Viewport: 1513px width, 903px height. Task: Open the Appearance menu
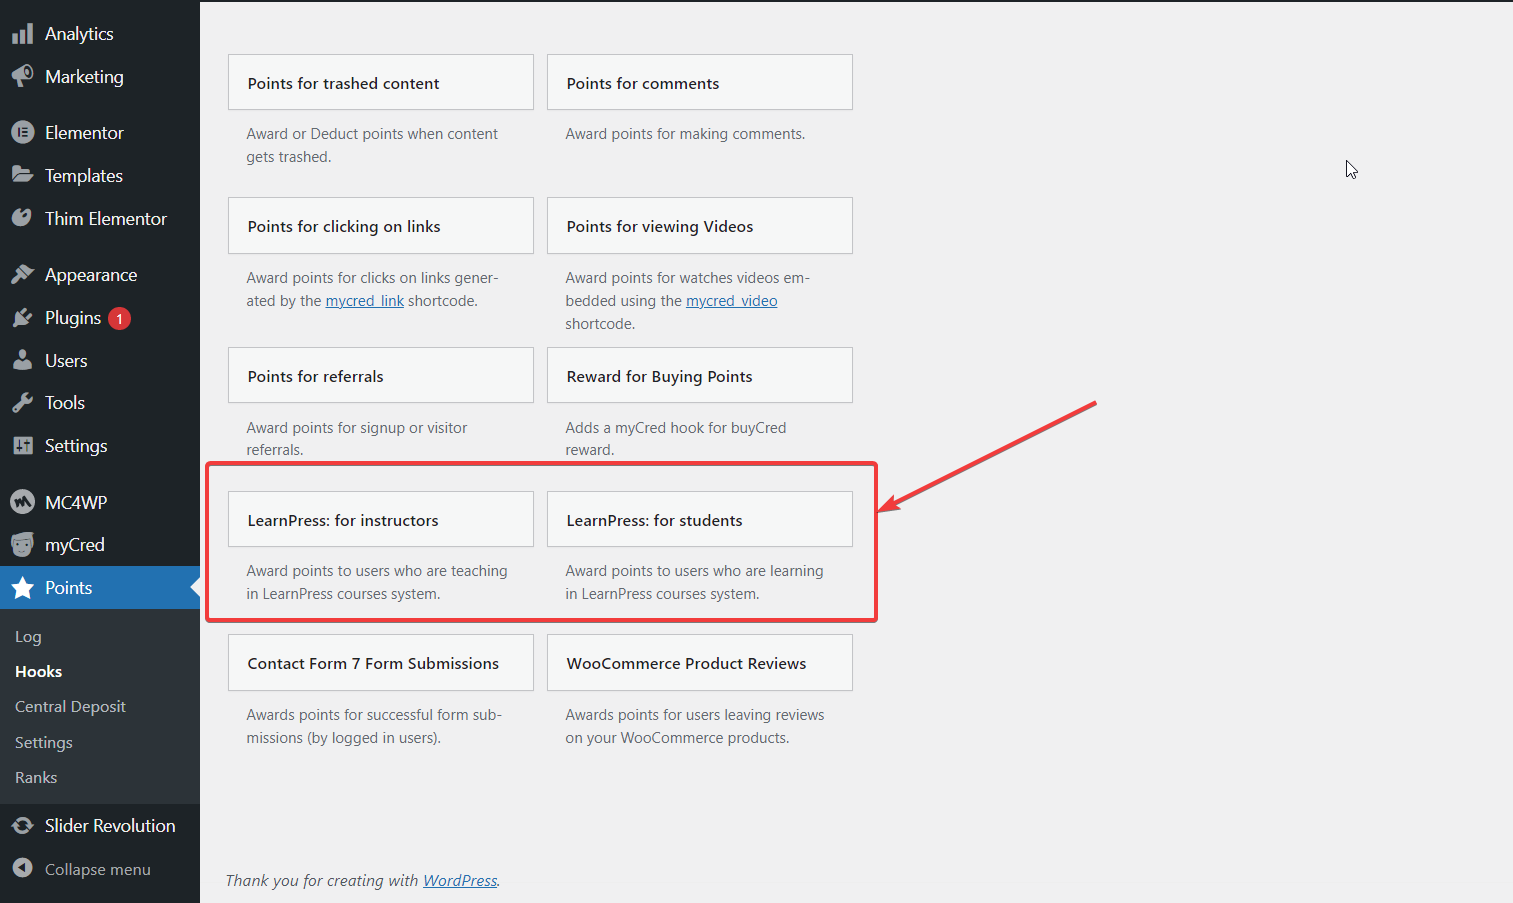[x=91, y=275]
